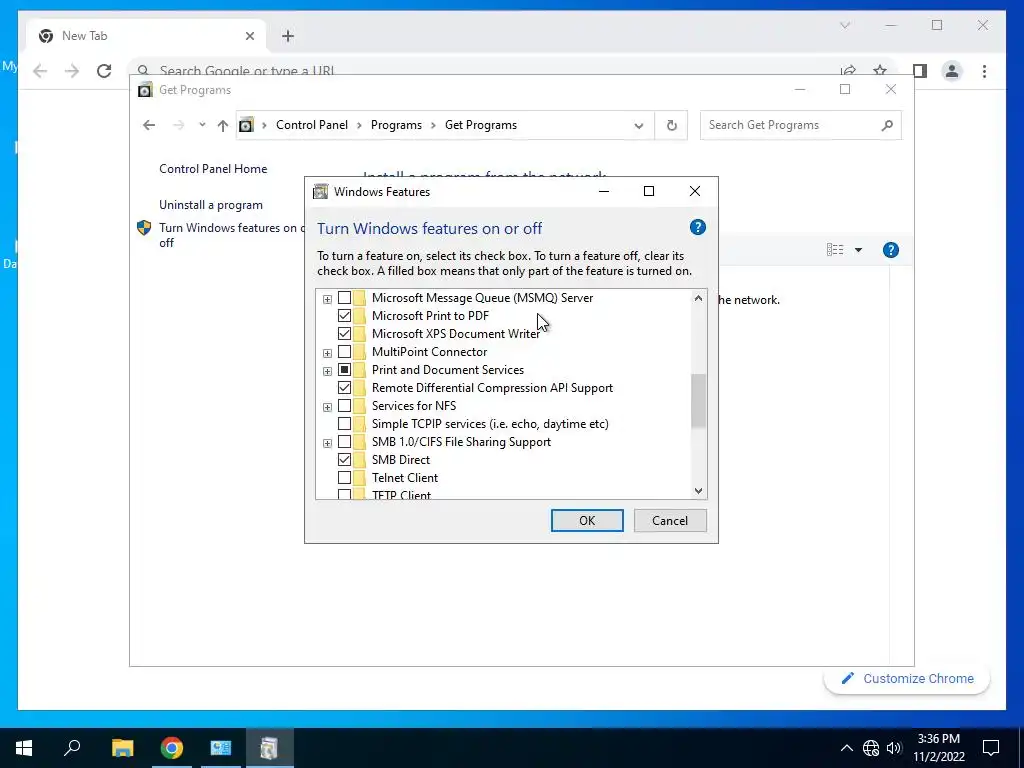Open the view options dropdown arrow
Screen dimensions: 1024x768
858,249
